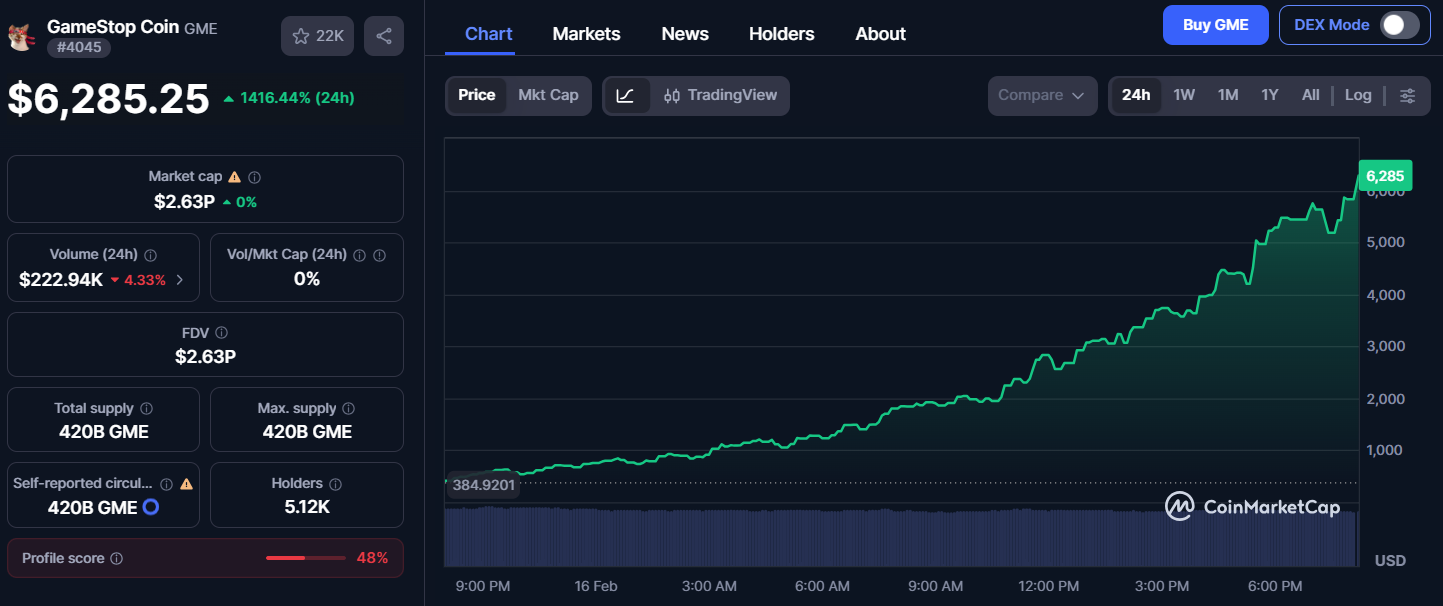Select the 1W time range
1443x606 pixels.
pos(1184,95)
